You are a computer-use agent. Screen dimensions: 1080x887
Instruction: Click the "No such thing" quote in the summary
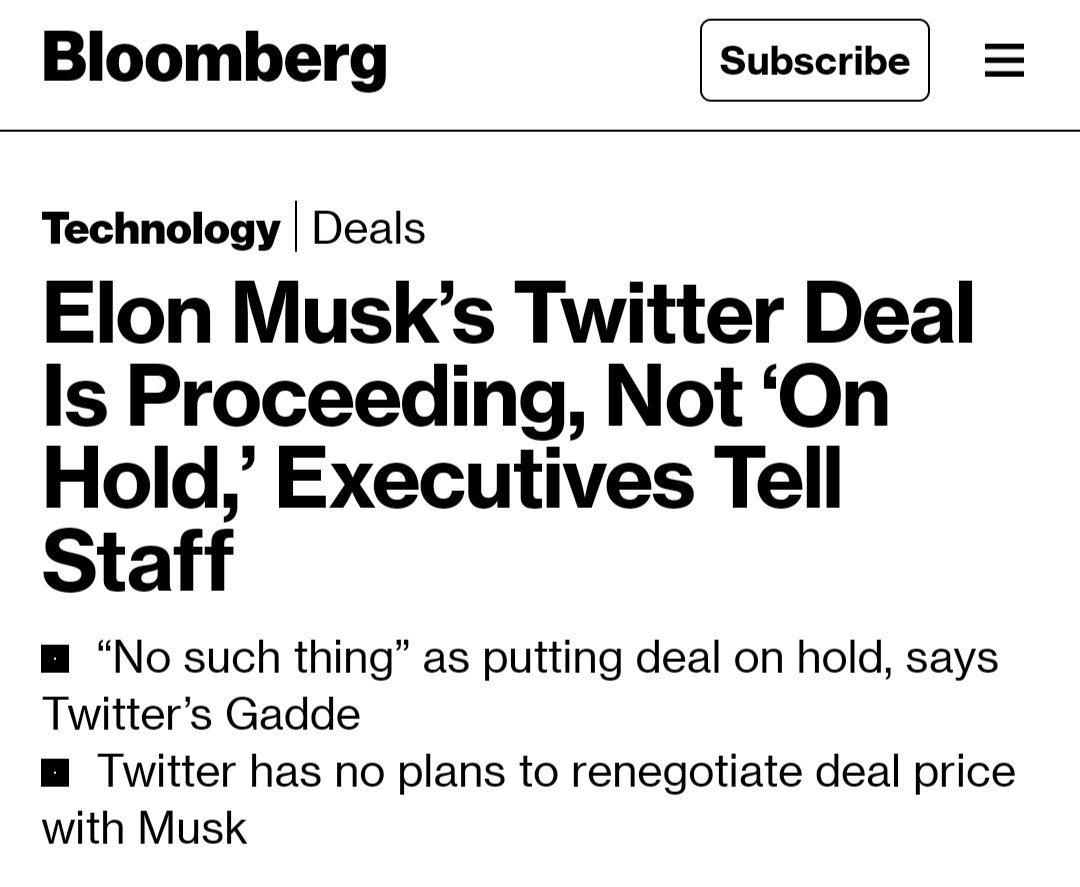254,658
